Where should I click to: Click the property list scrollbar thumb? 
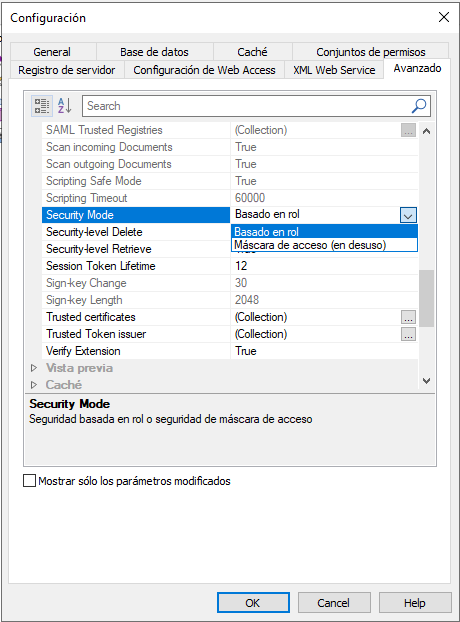point(426,298)
